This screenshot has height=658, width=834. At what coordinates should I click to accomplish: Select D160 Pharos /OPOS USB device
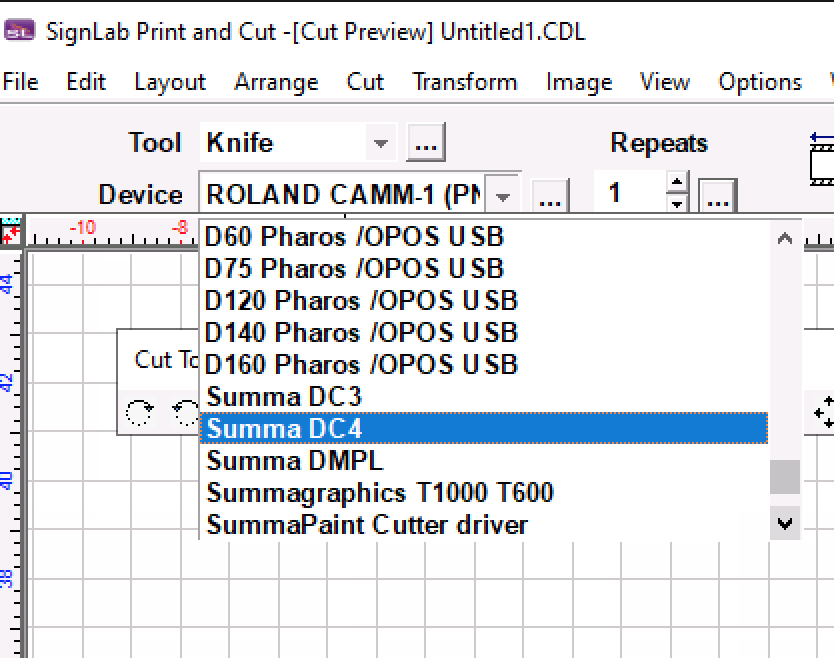click(484, 364)
